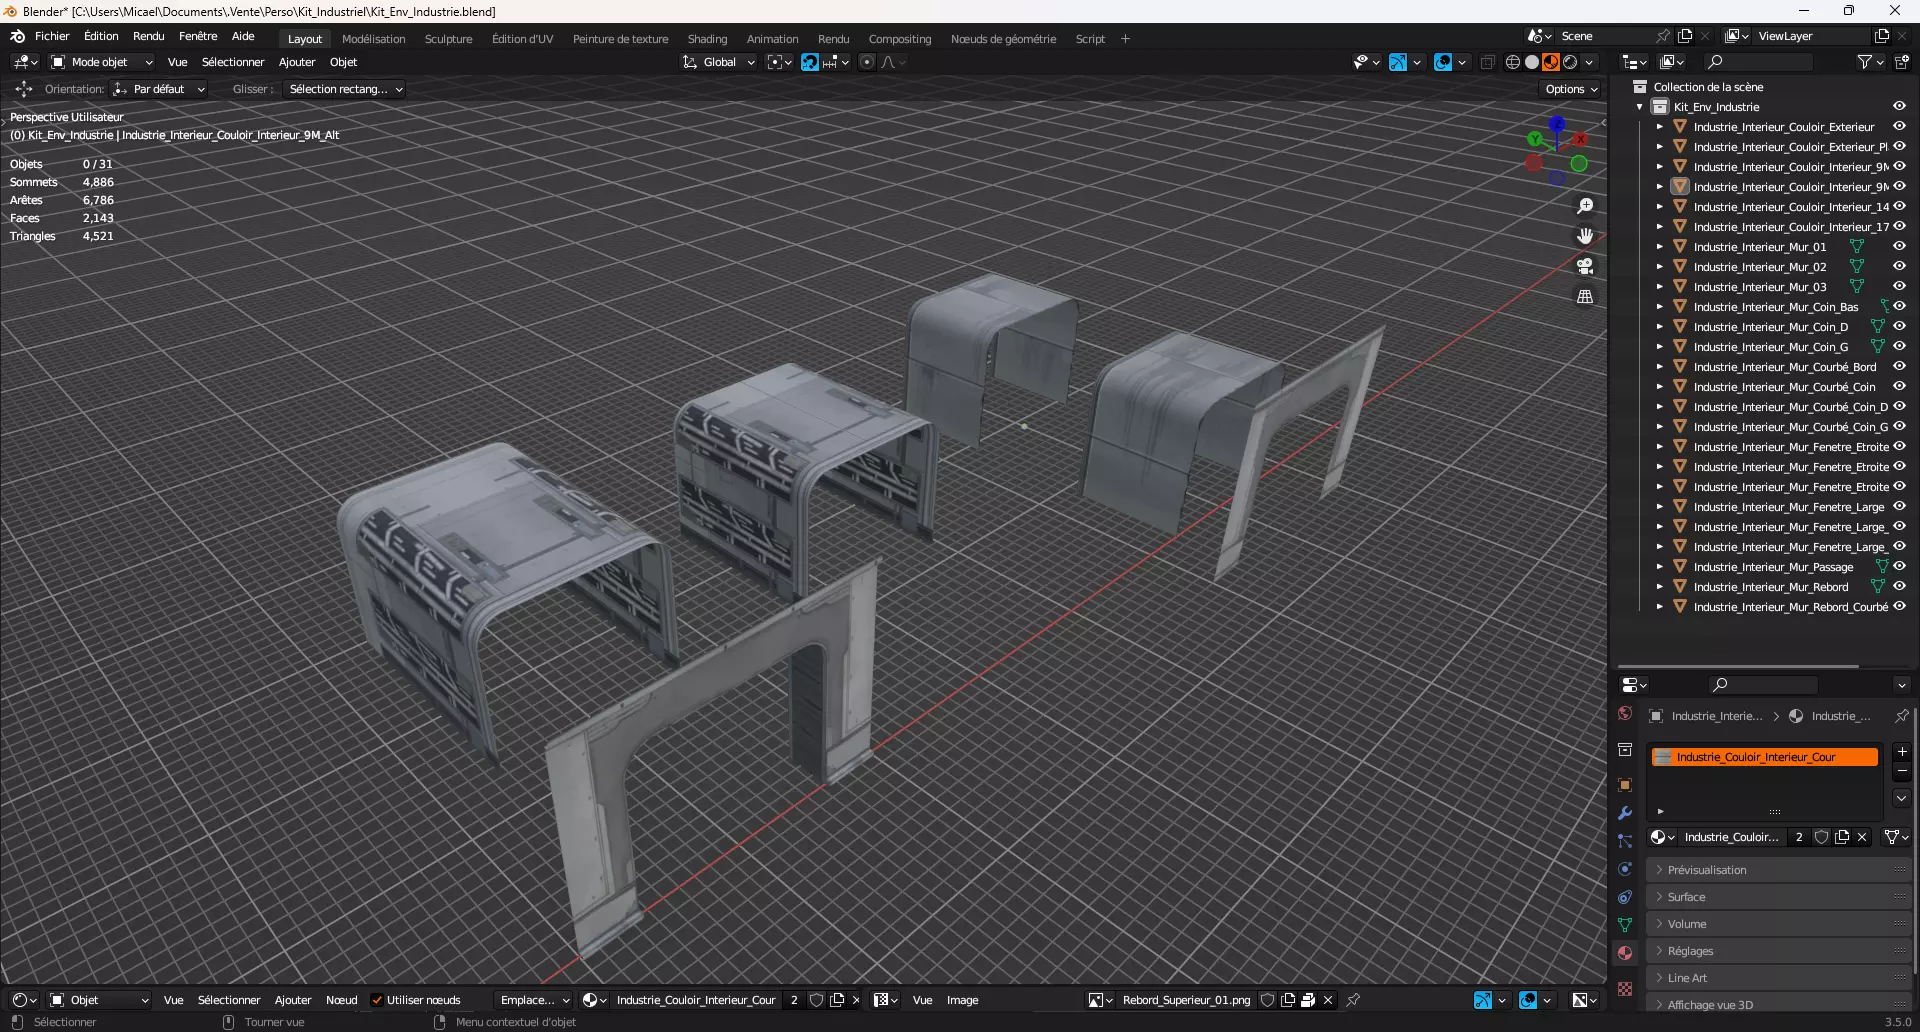
Task: Expand the Réglages panel
Action: click(1779, 951)
